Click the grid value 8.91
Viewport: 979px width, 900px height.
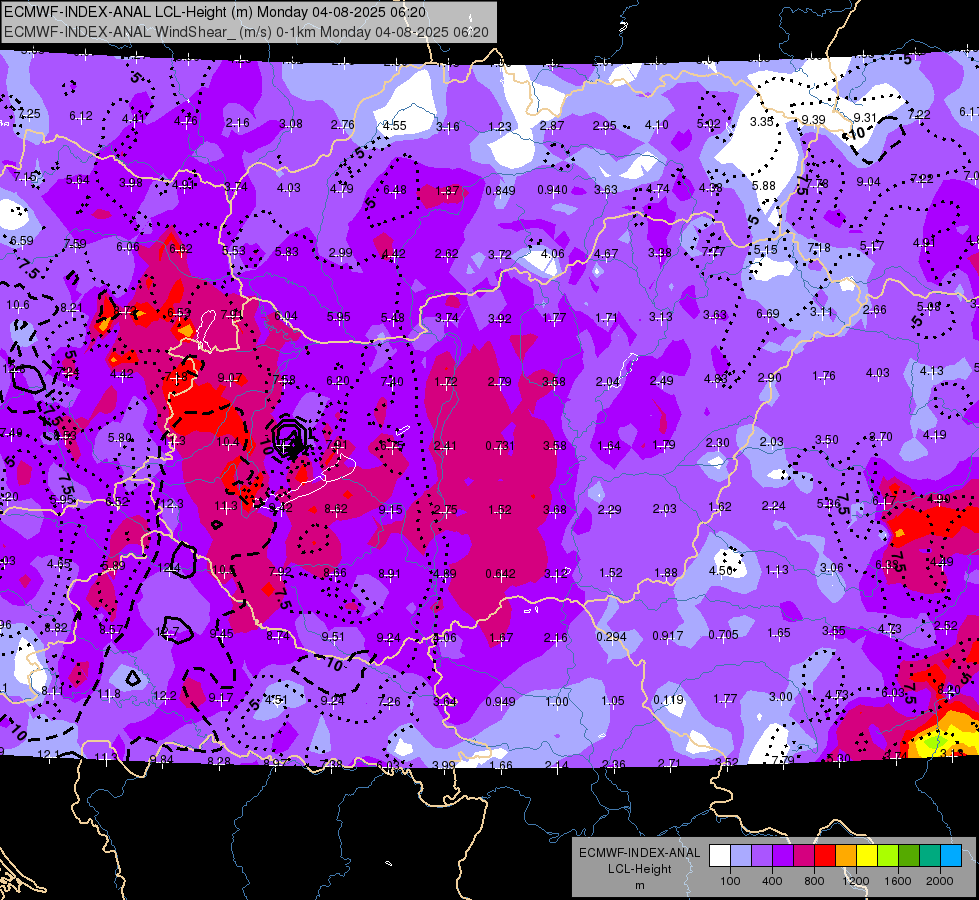[390, 573]
